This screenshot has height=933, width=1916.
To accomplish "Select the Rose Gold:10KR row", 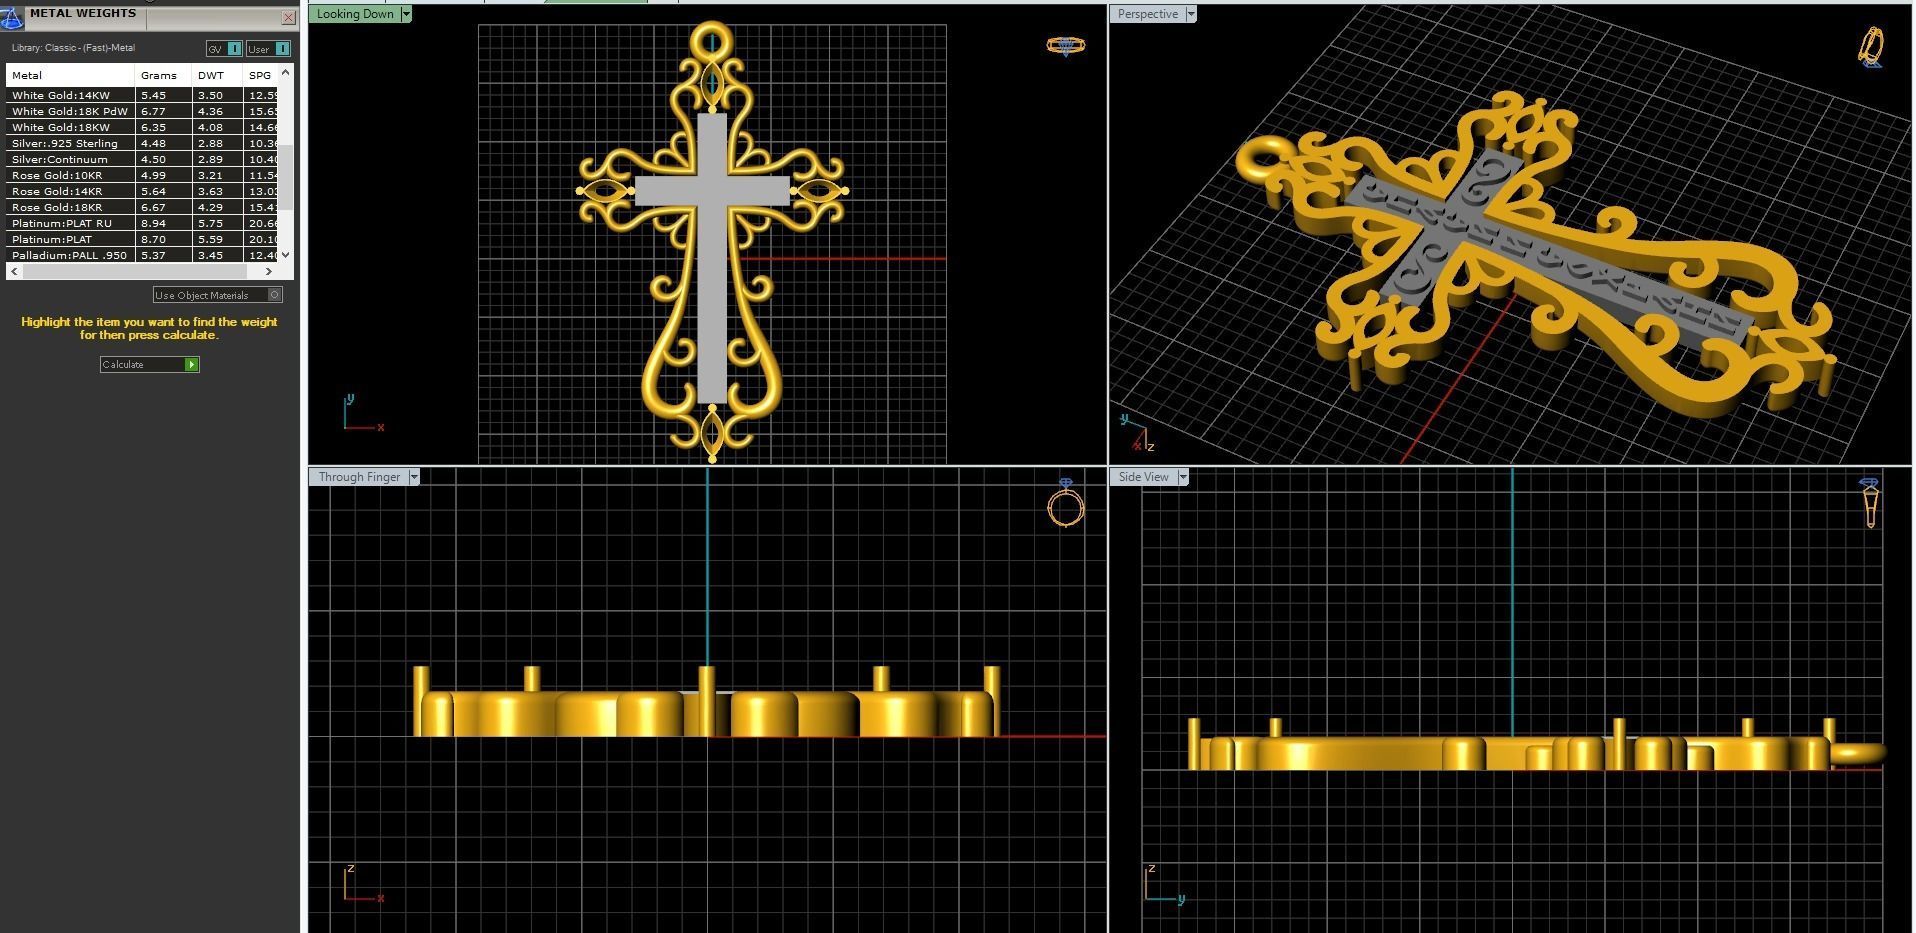I will 142,175.
